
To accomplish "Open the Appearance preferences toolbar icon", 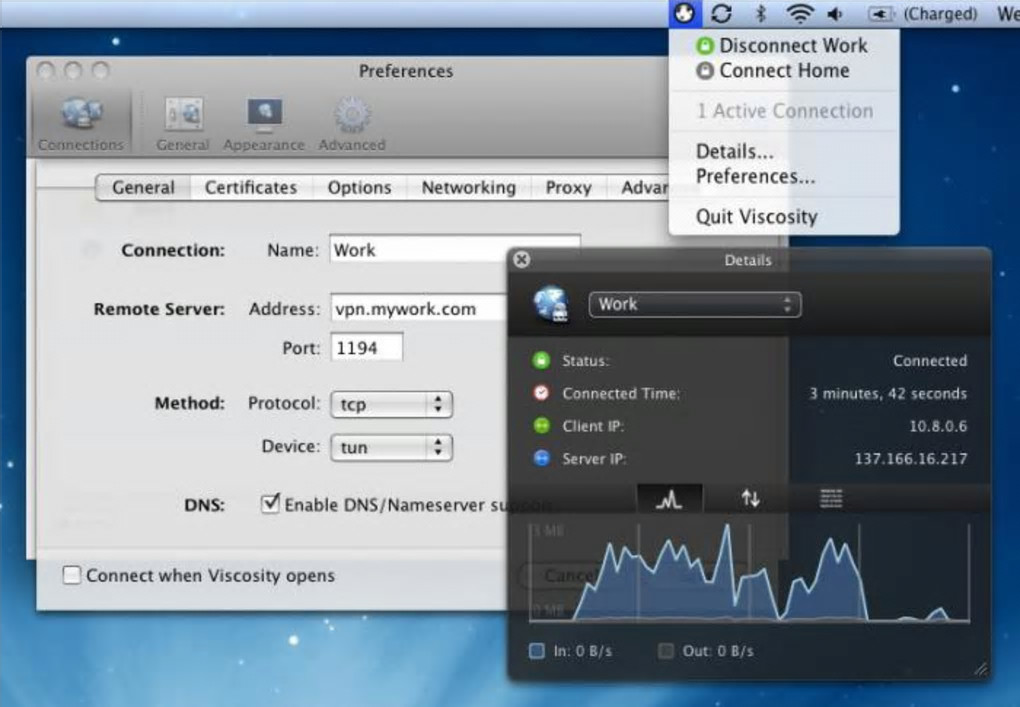I will 263,124.
